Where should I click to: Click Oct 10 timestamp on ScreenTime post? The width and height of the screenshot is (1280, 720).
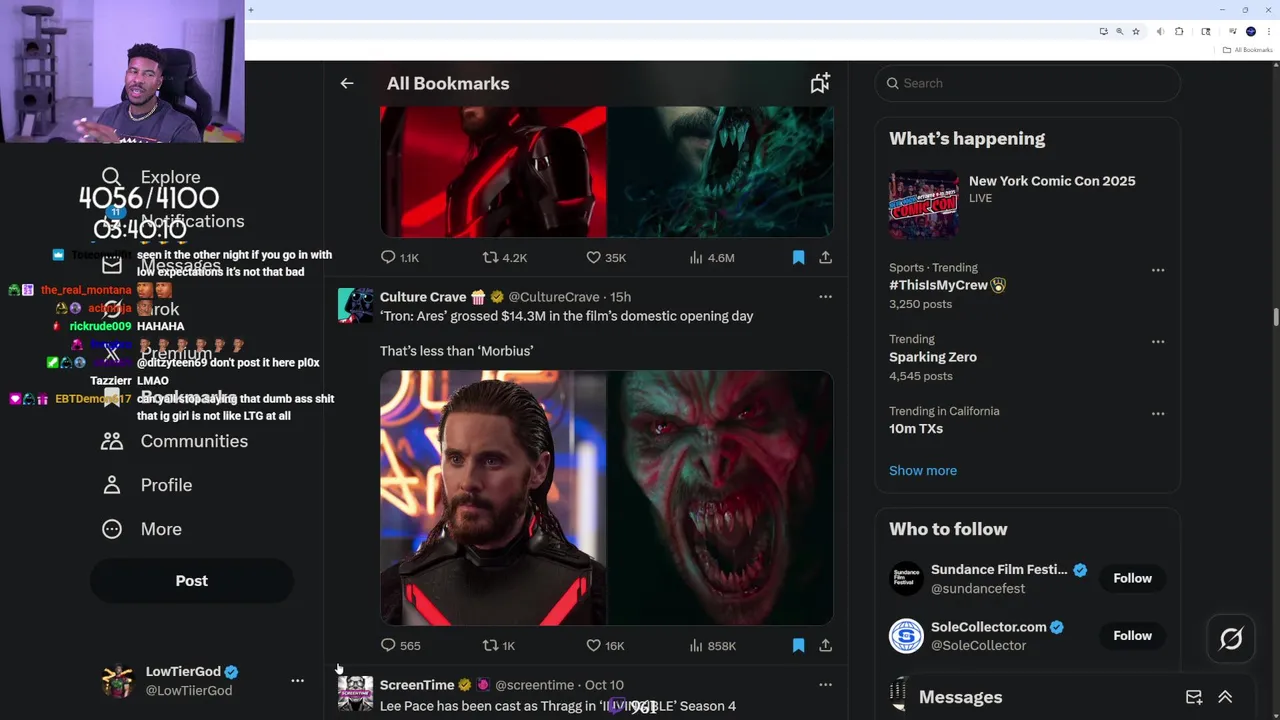click(x=604, y=685)
